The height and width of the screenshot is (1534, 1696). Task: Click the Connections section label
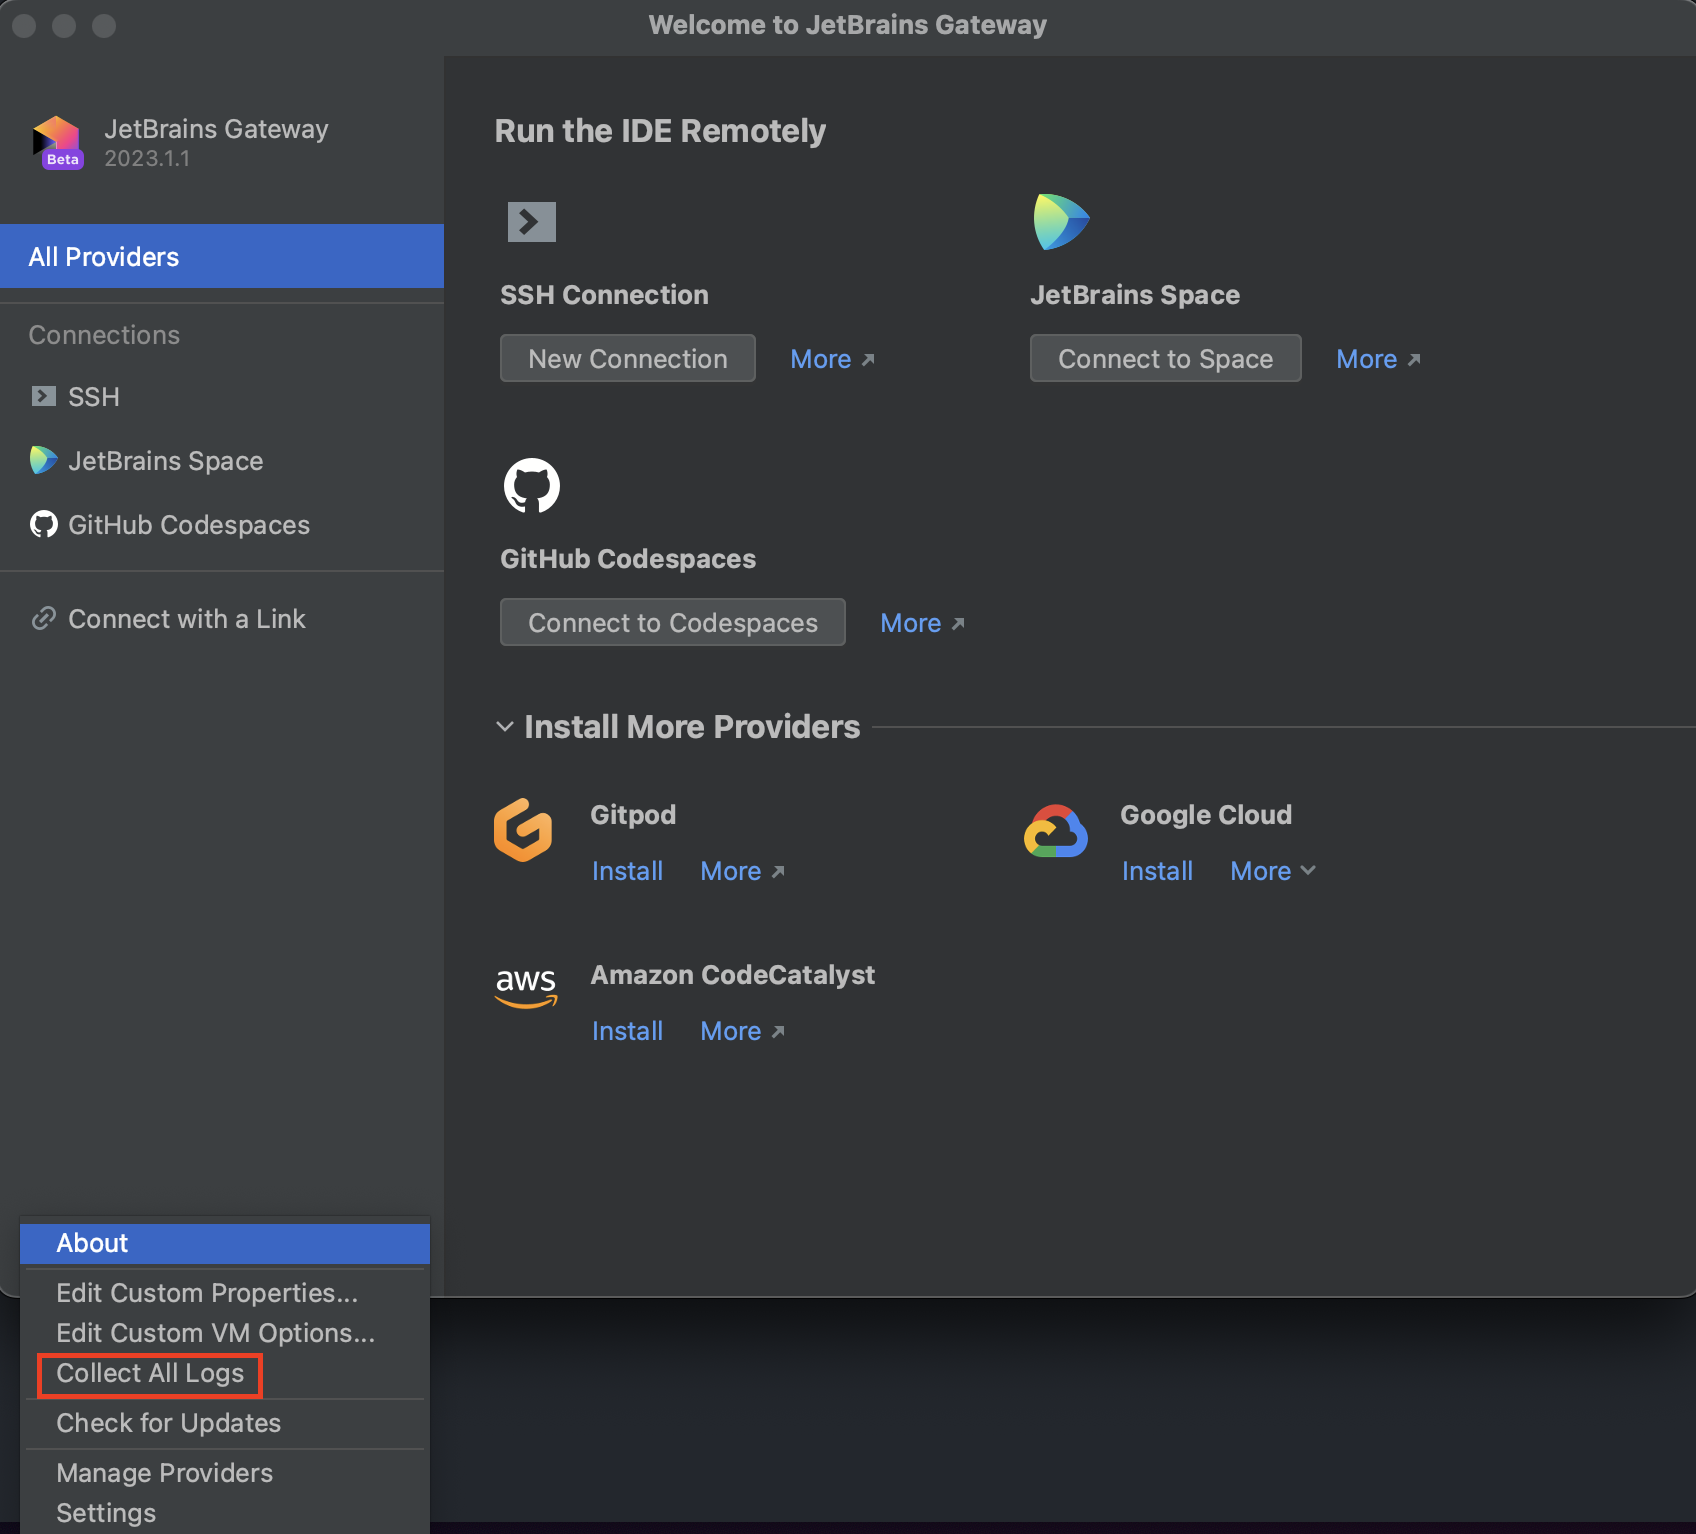(x=104, y=335)
